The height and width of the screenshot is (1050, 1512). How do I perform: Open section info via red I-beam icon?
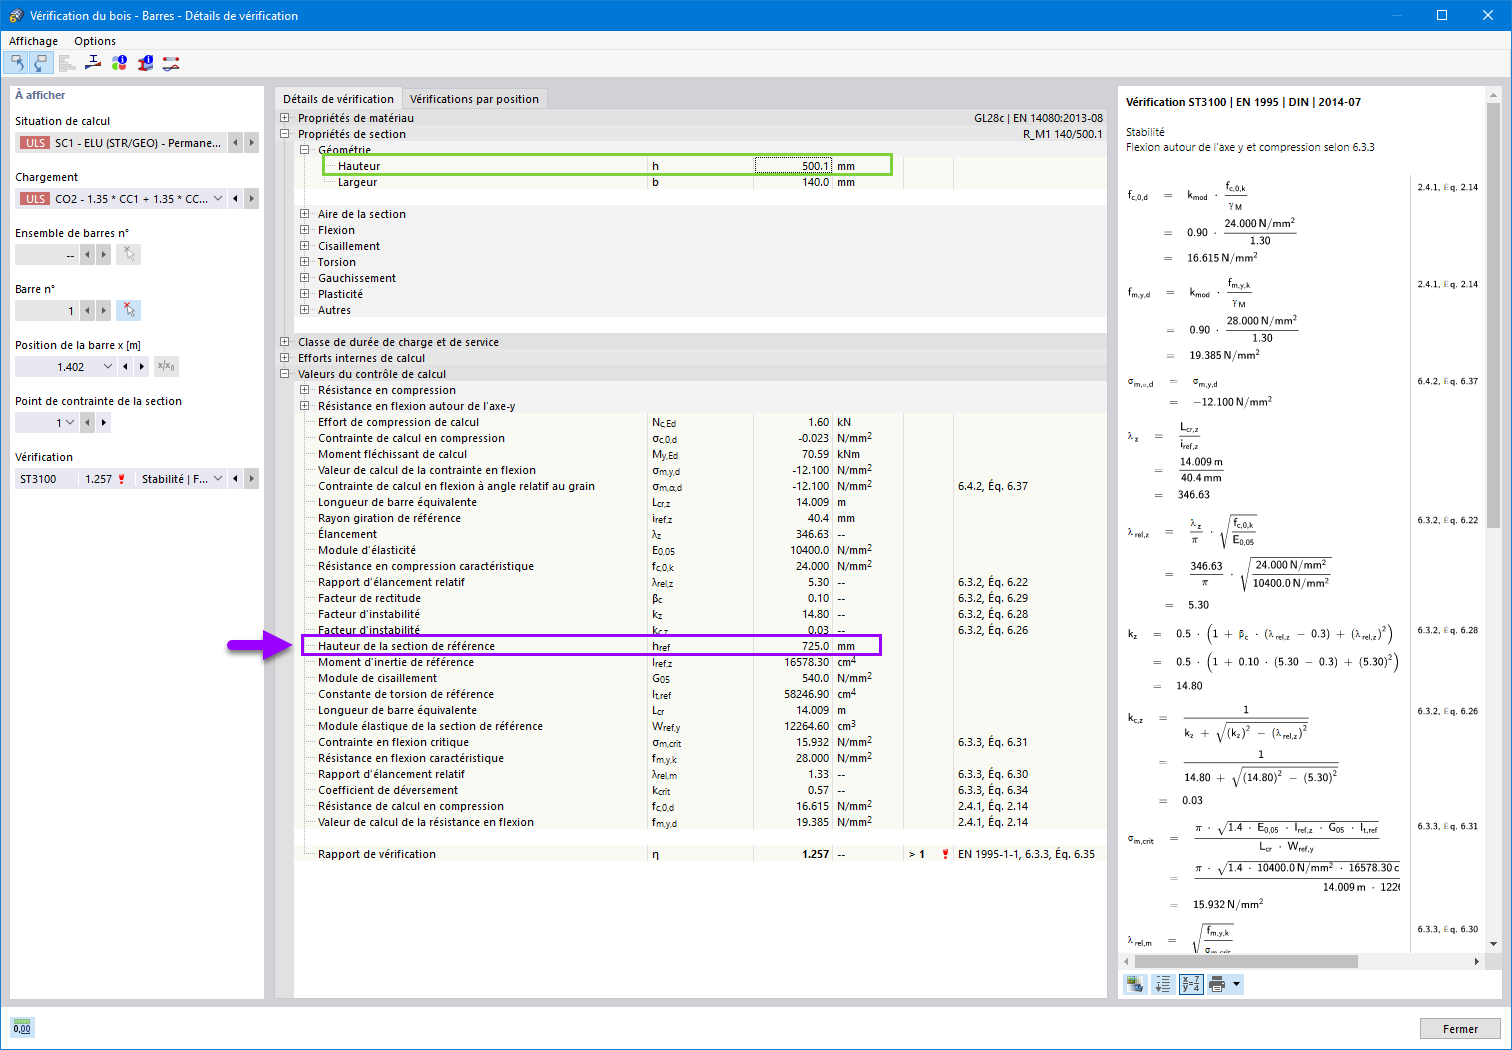pyautogui.click(x=145, y=63)
